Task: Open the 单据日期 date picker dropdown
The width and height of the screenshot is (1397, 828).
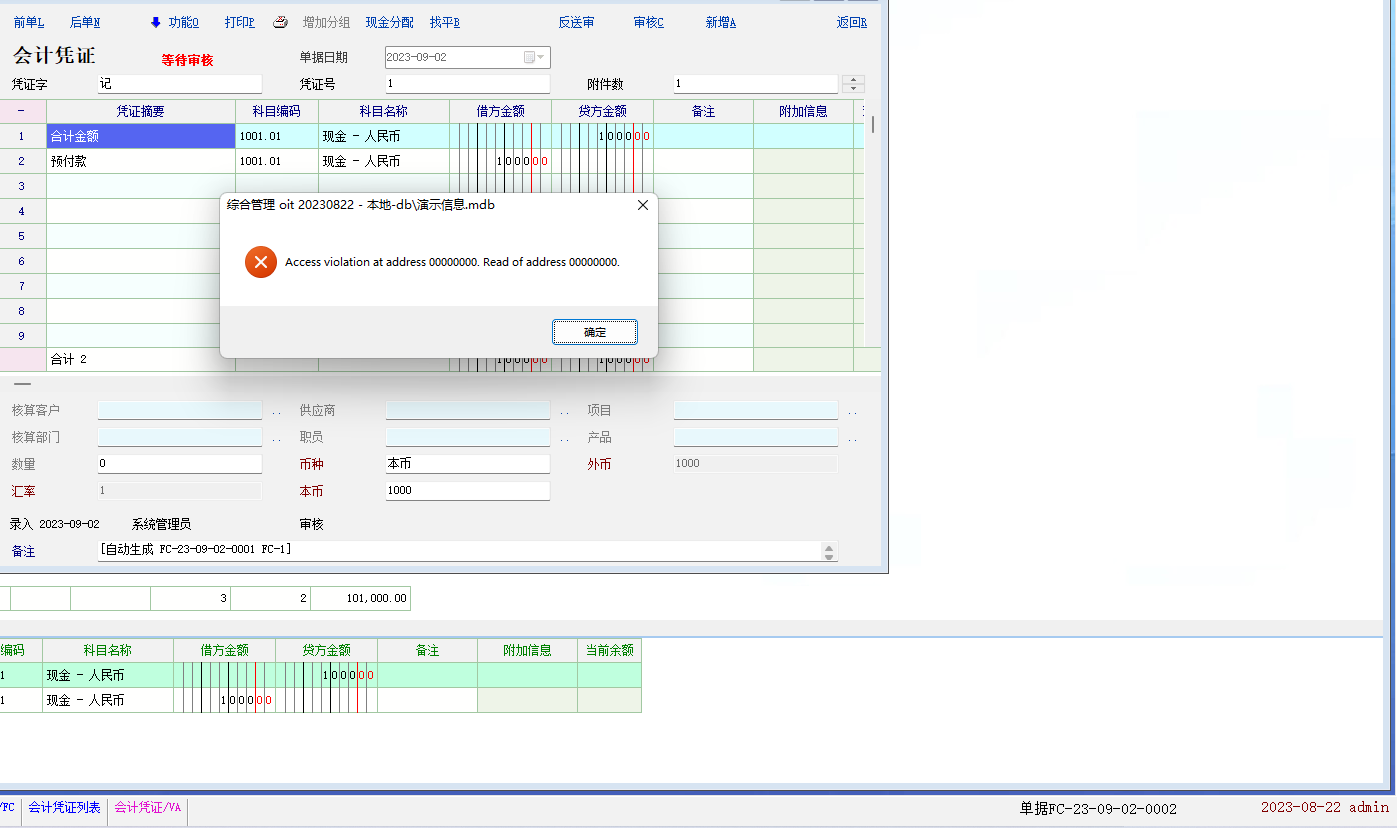Action: click(540, 58)
